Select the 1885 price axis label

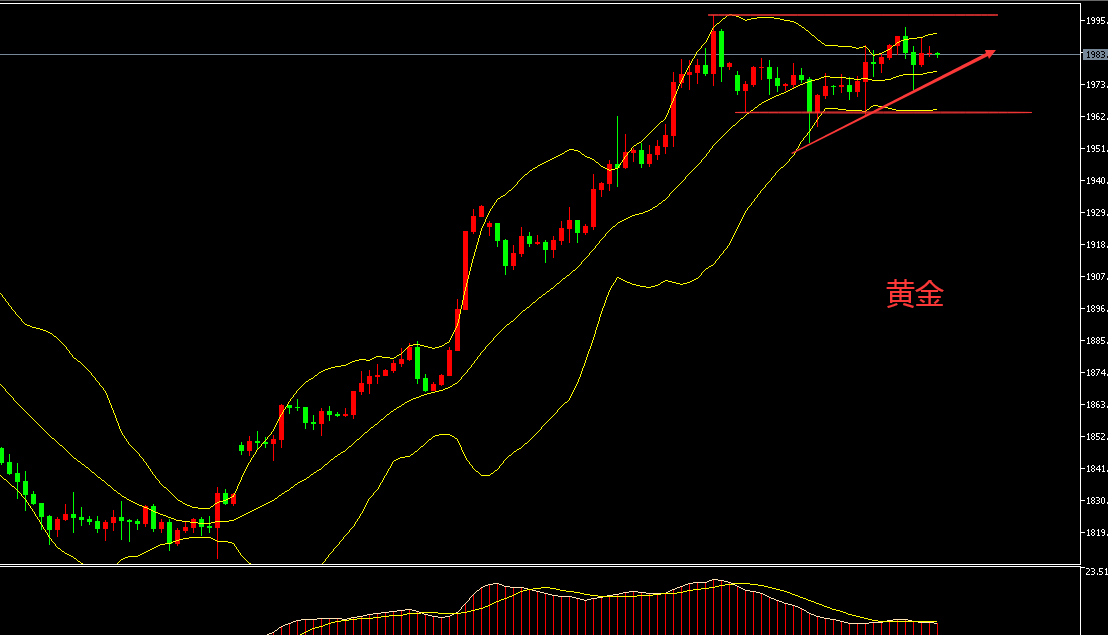[x=1097, y=340]
